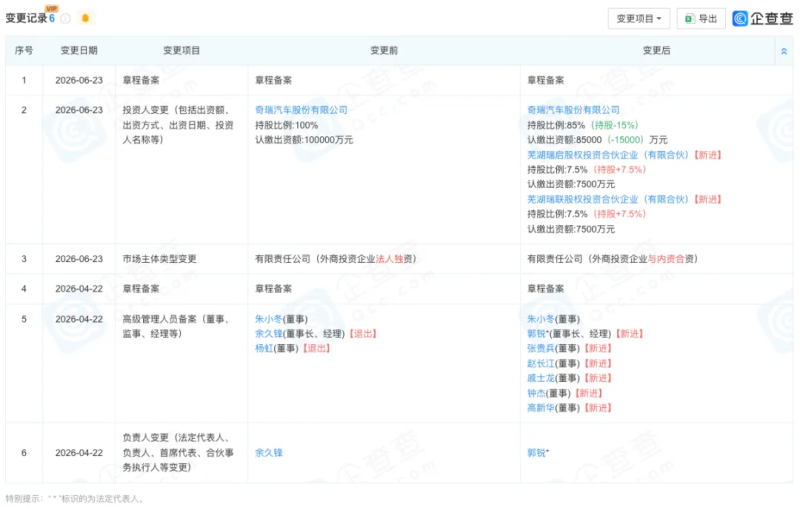Open 余久锋 link in row 6

268,452
